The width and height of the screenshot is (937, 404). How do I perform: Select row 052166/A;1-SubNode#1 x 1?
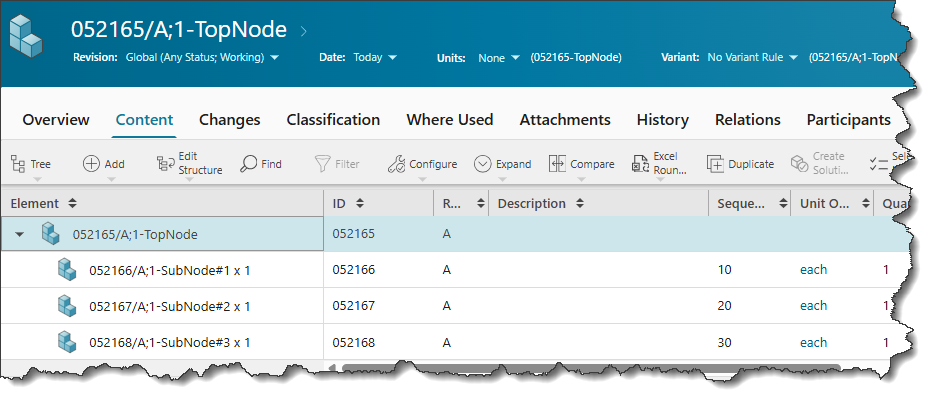point(170,270)
